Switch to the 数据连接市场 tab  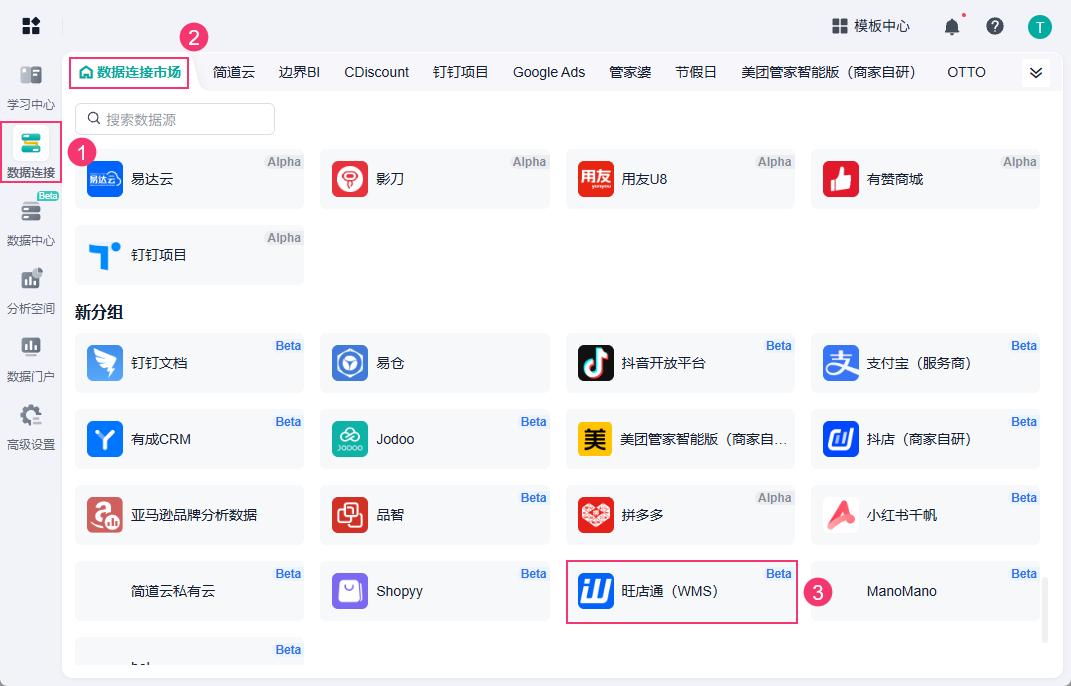tap(130, 72)
